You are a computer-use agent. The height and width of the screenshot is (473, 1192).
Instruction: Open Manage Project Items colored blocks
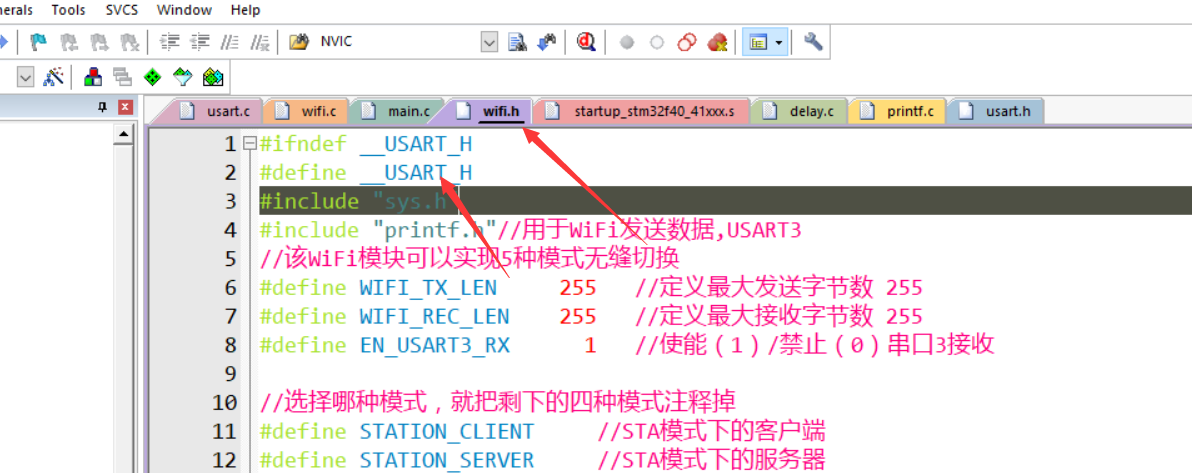[93, 76]
